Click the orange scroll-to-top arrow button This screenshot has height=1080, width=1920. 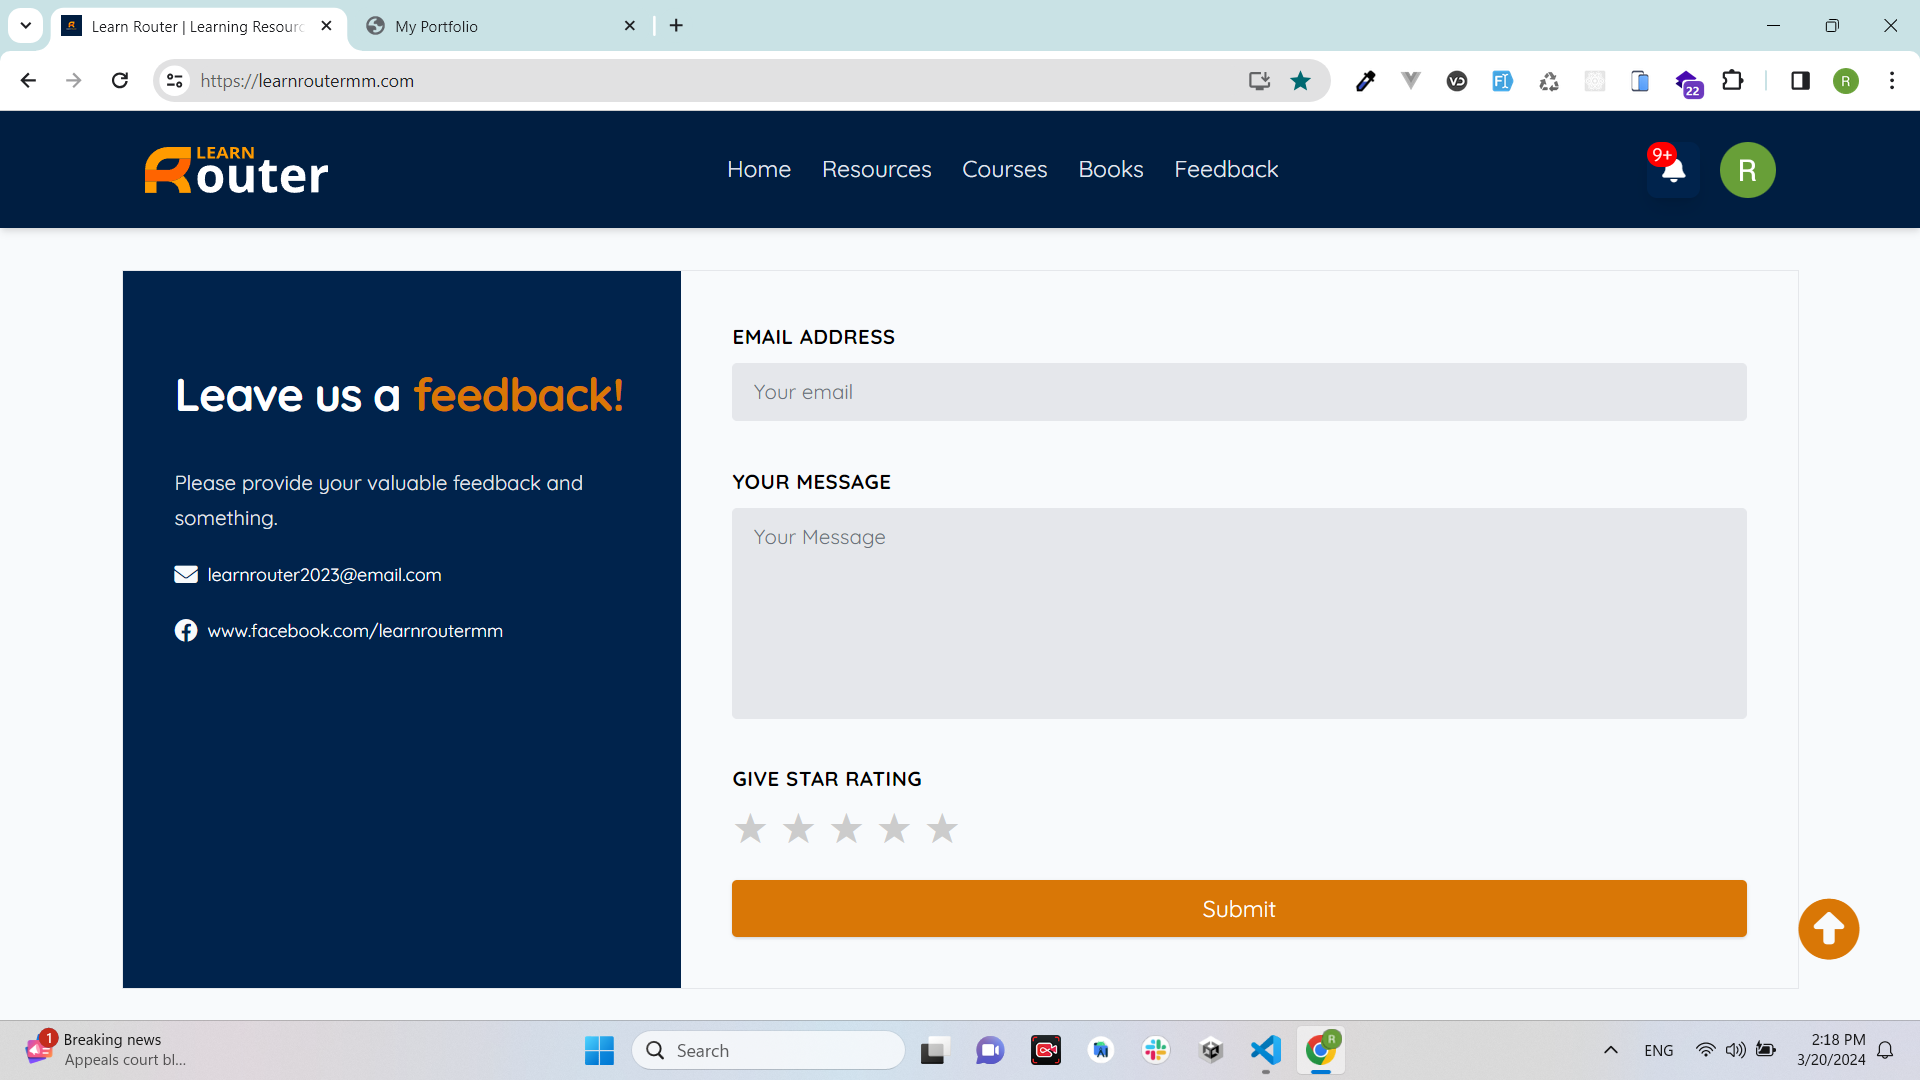pyautogui.click(x=1828, y=929)
